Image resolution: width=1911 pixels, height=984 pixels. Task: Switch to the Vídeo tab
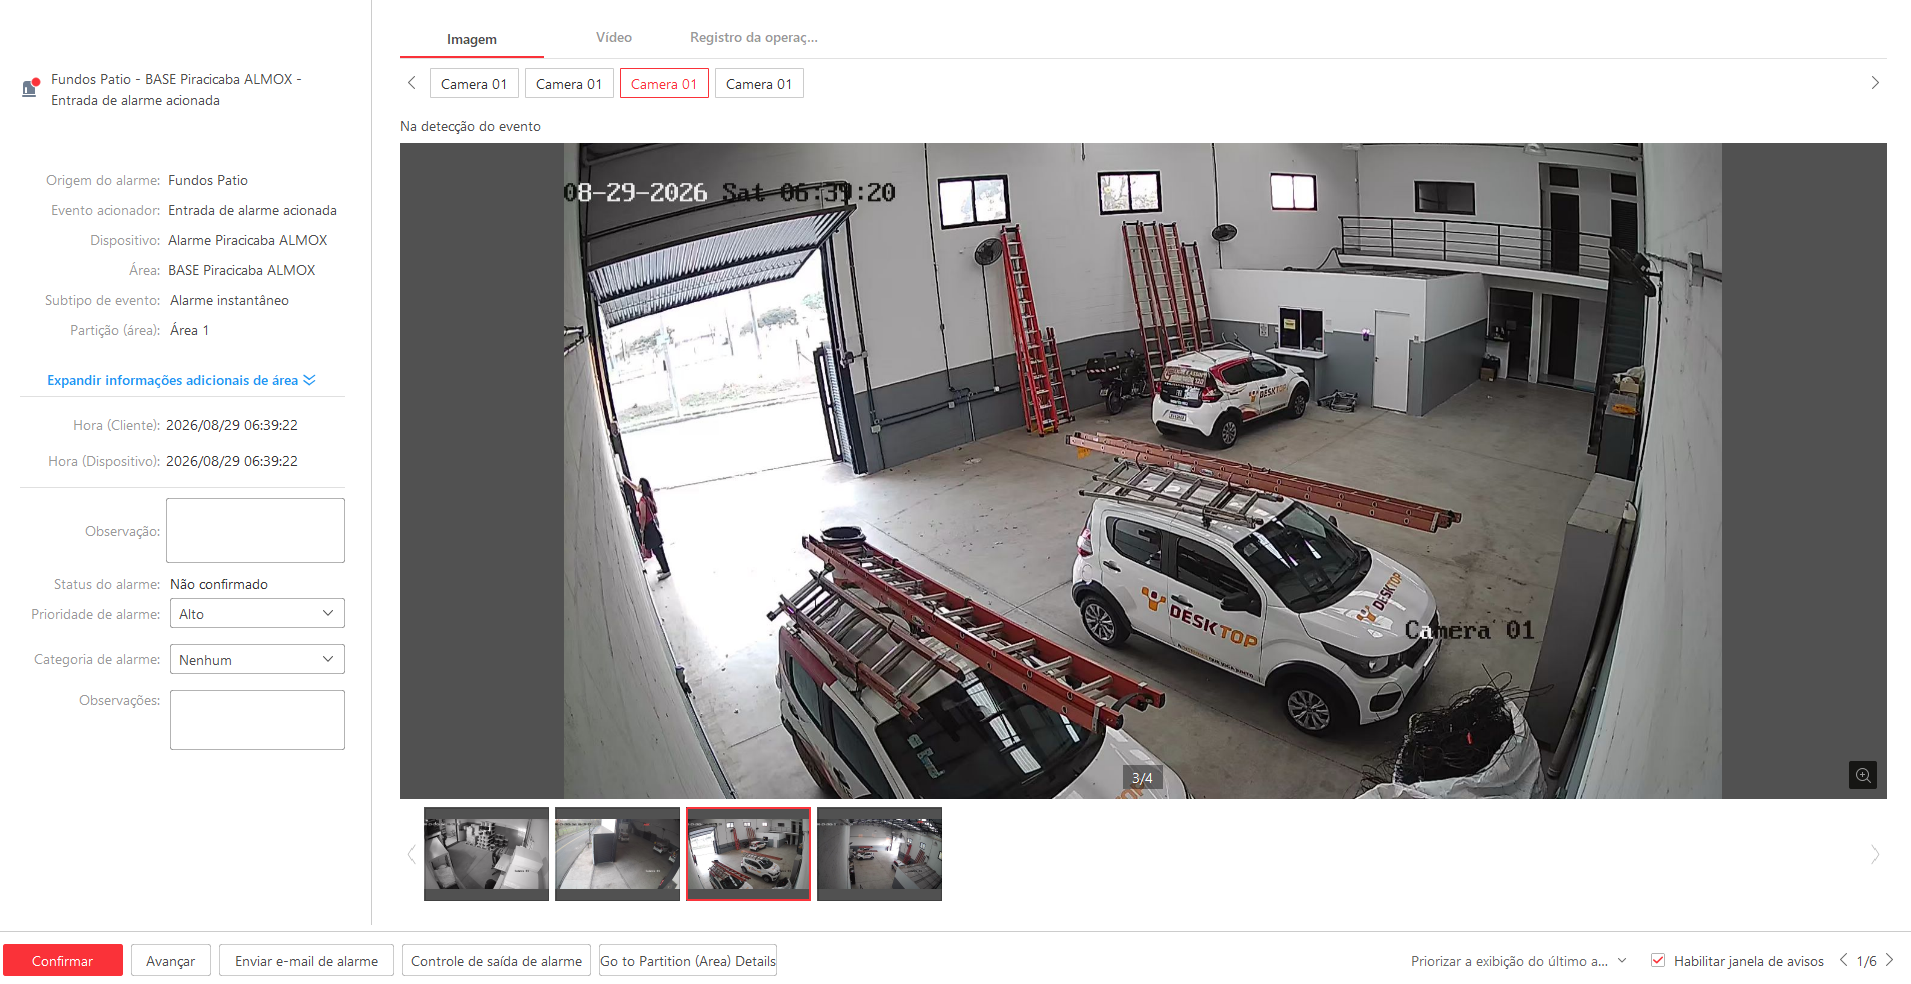click(x=614, y=37)
